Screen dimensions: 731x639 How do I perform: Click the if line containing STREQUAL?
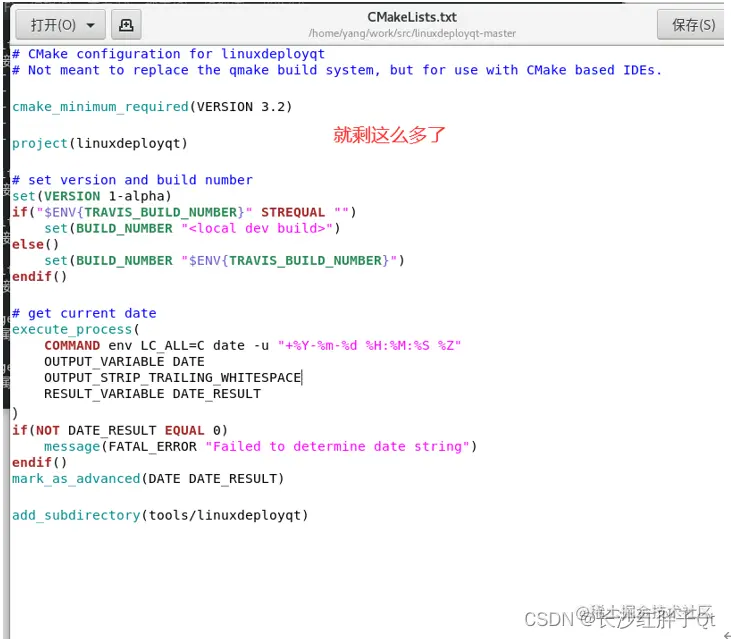point(184,212)
